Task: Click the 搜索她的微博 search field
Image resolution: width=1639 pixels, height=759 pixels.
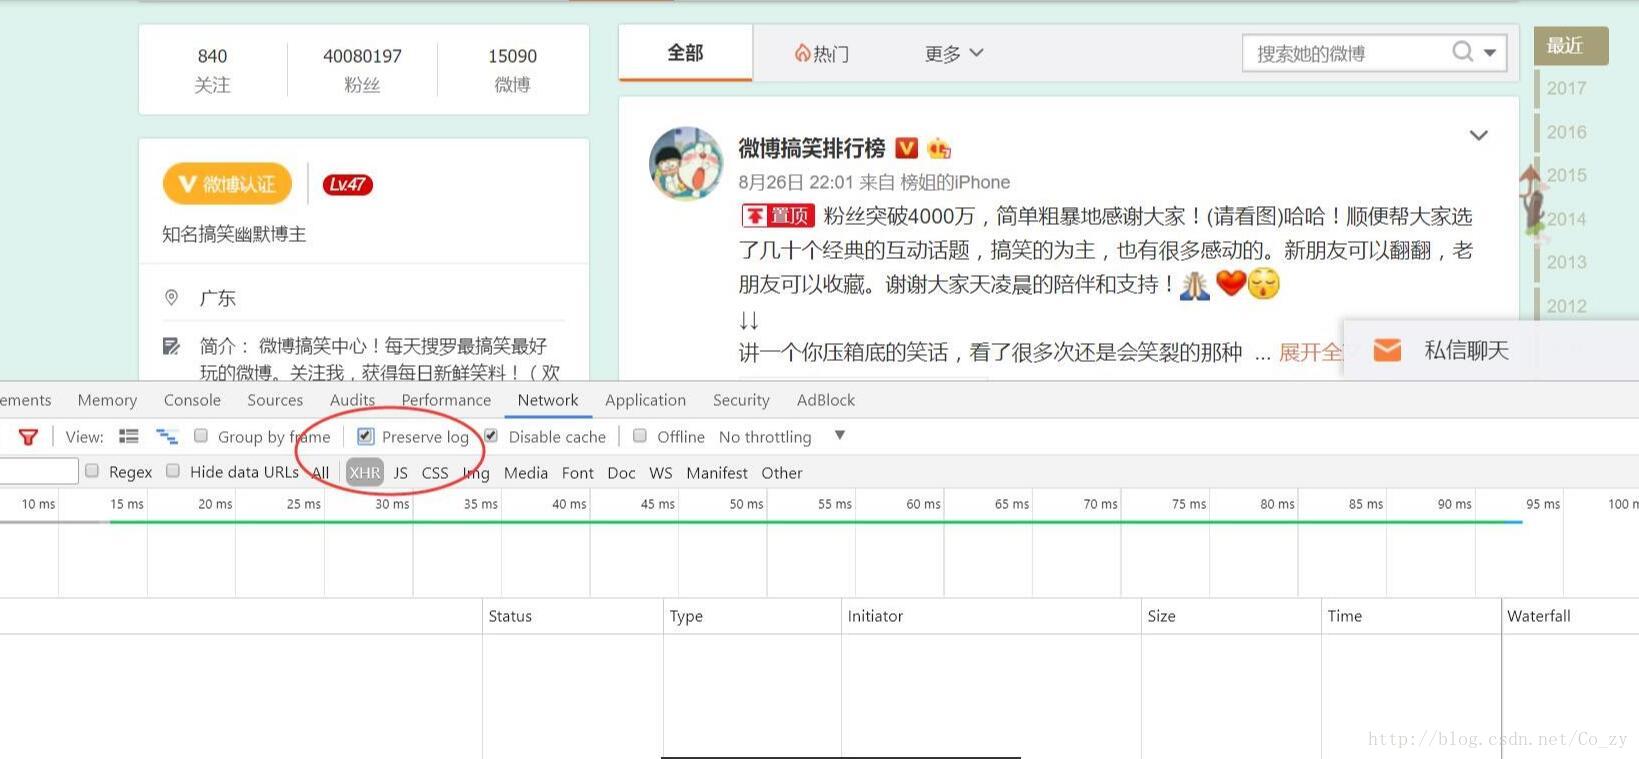Action: pyautogui.click(x=1345, y=53)
